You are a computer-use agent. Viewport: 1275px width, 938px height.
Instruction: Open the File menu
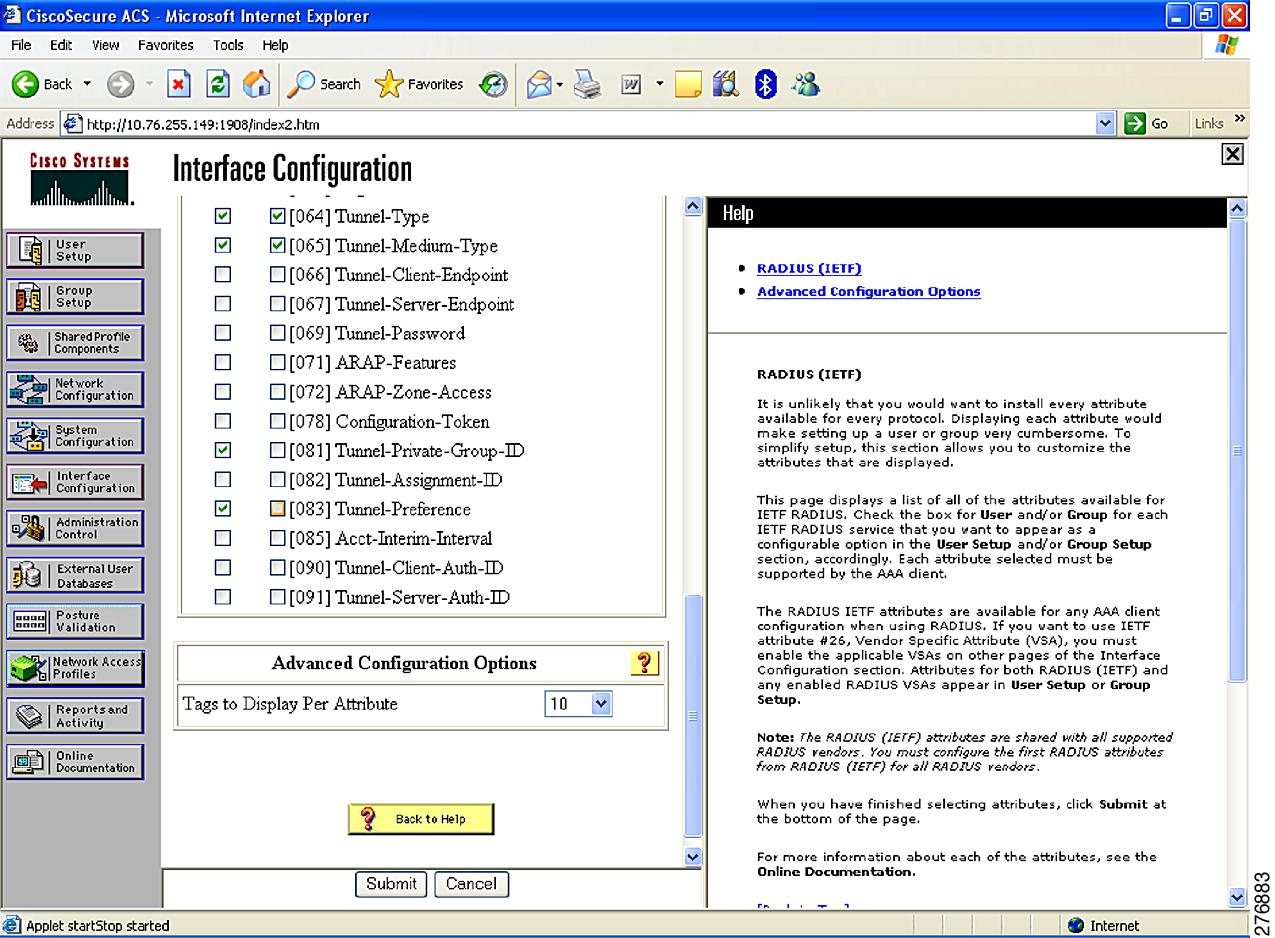coord(21,45)
